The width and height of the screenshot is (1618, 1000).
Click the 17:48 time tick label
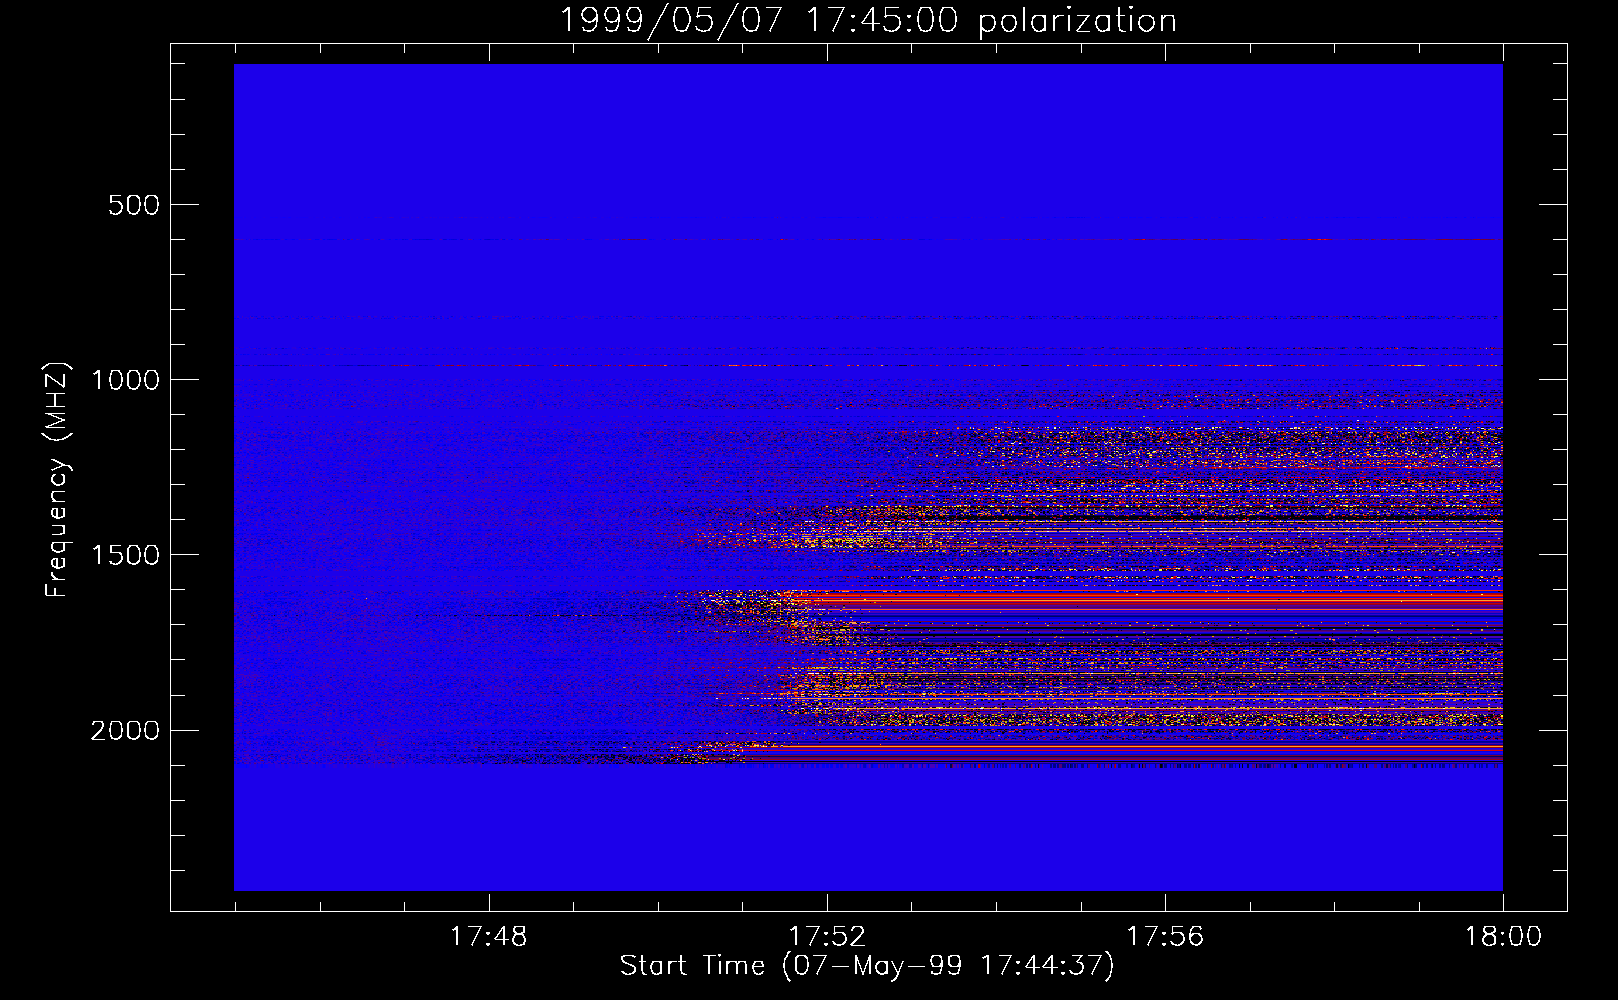[x=489, y=937]
